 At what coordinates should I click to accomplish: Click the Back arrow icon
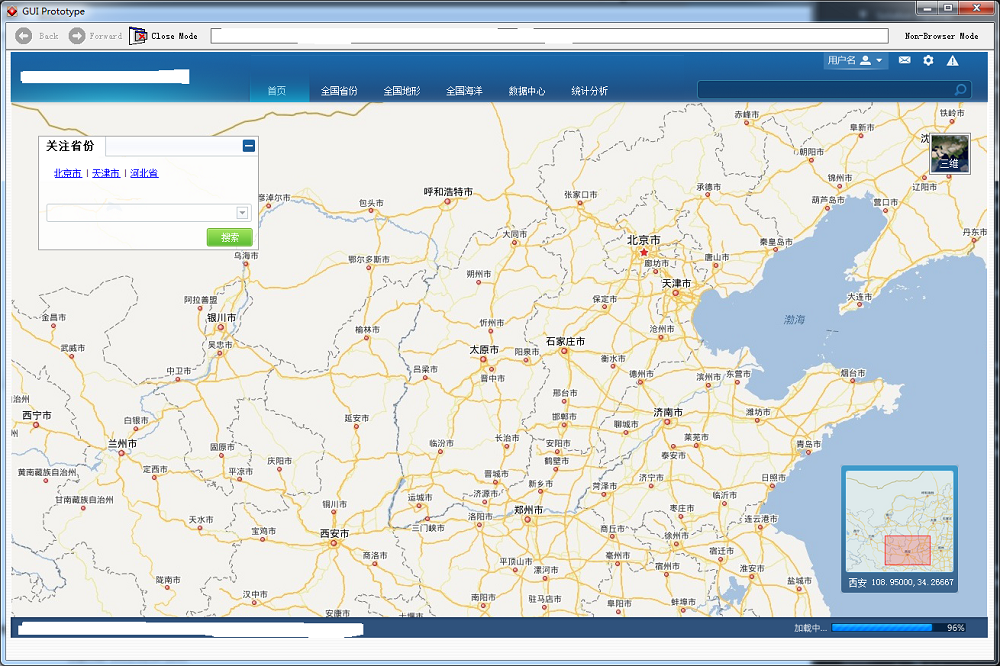[24, 36]
